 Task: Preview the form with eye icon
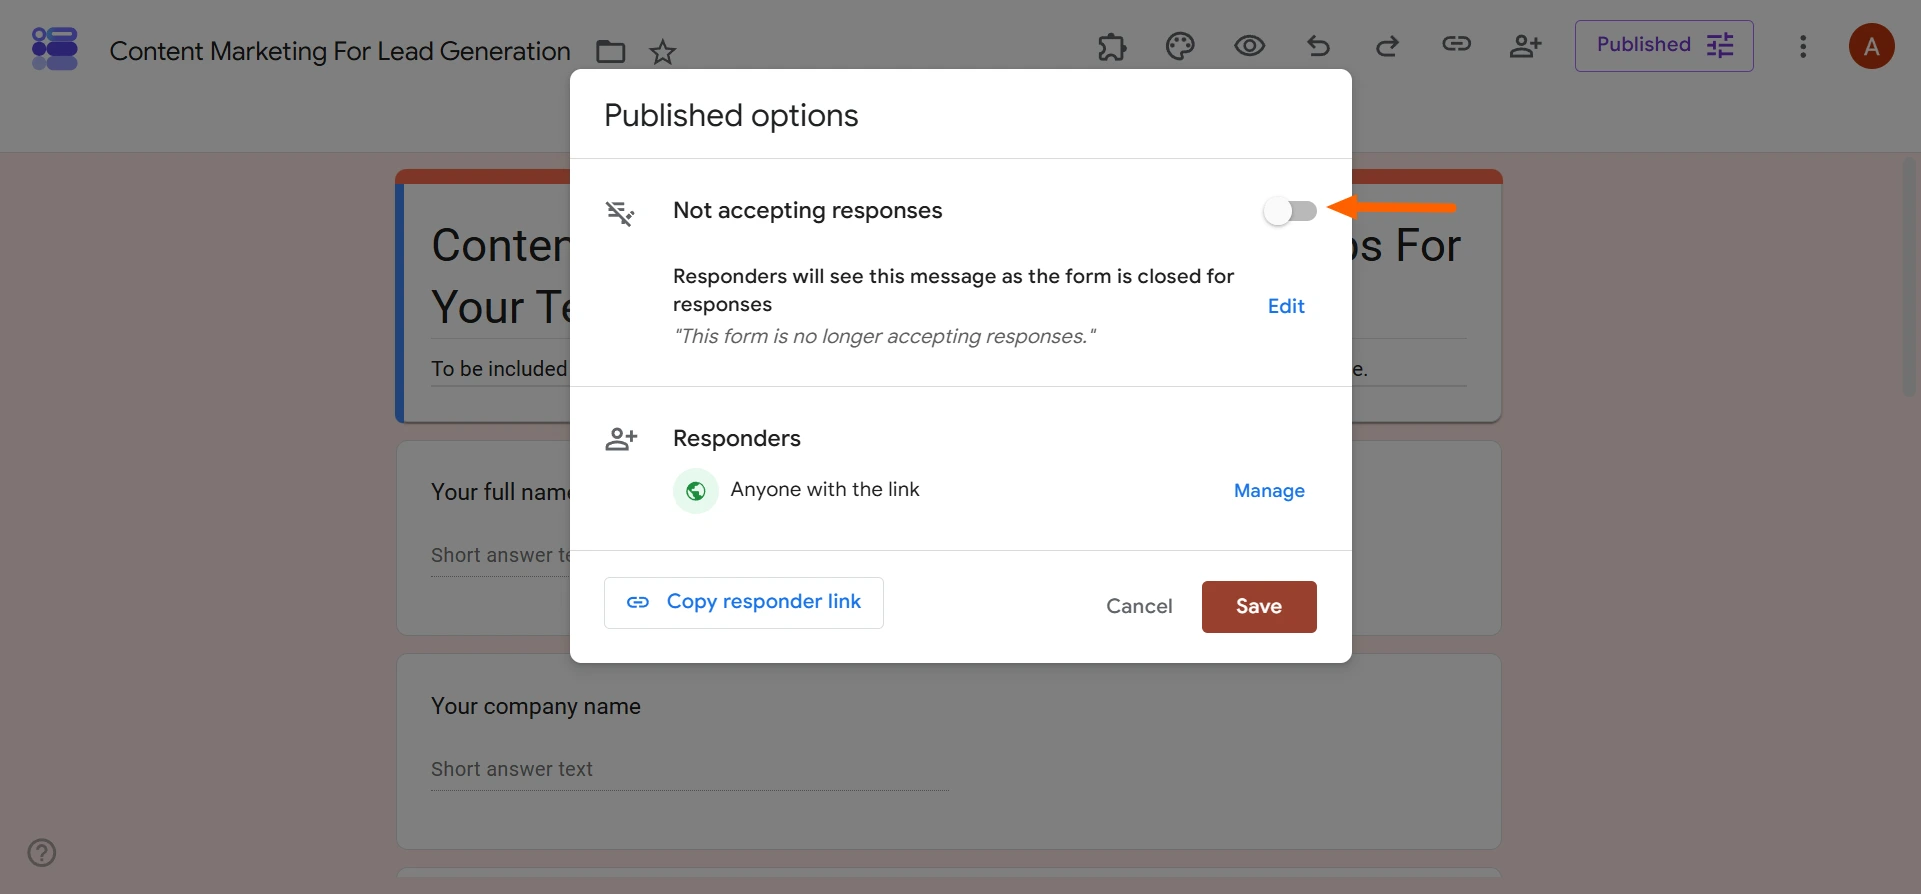point(1249,46)
